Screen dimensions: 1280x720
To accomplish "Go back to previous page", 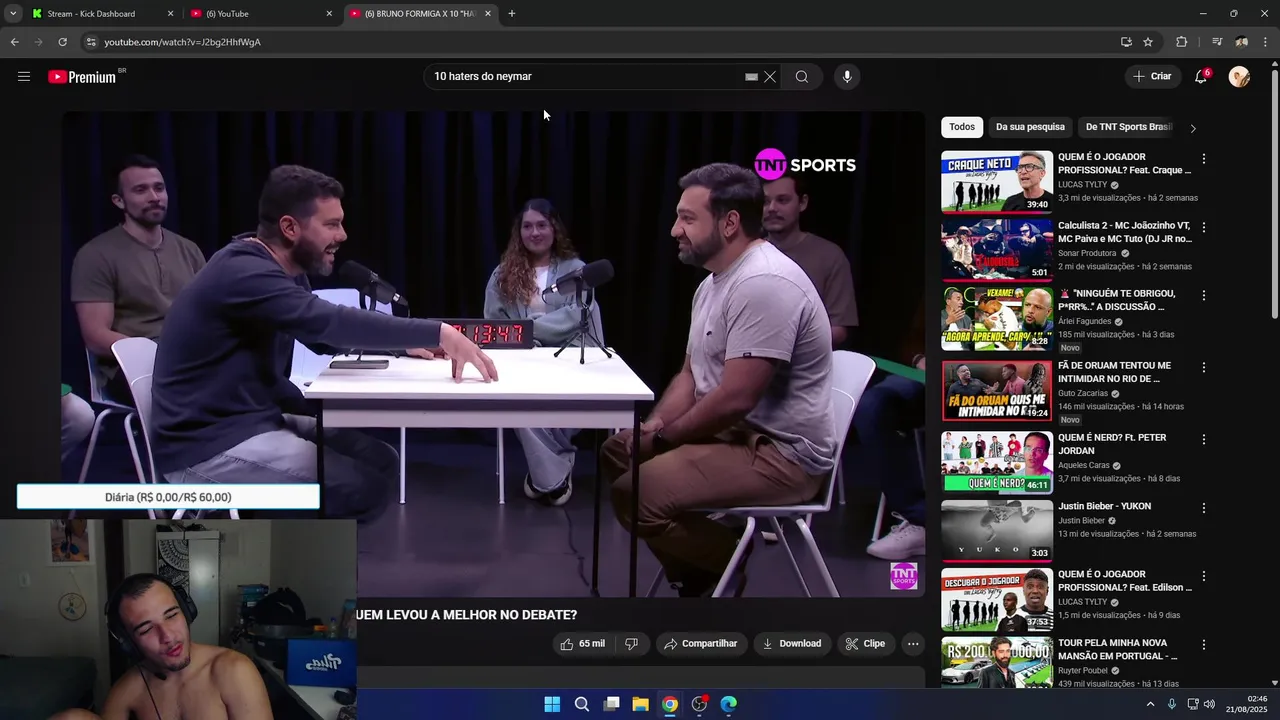I will (x=14, y=42).
